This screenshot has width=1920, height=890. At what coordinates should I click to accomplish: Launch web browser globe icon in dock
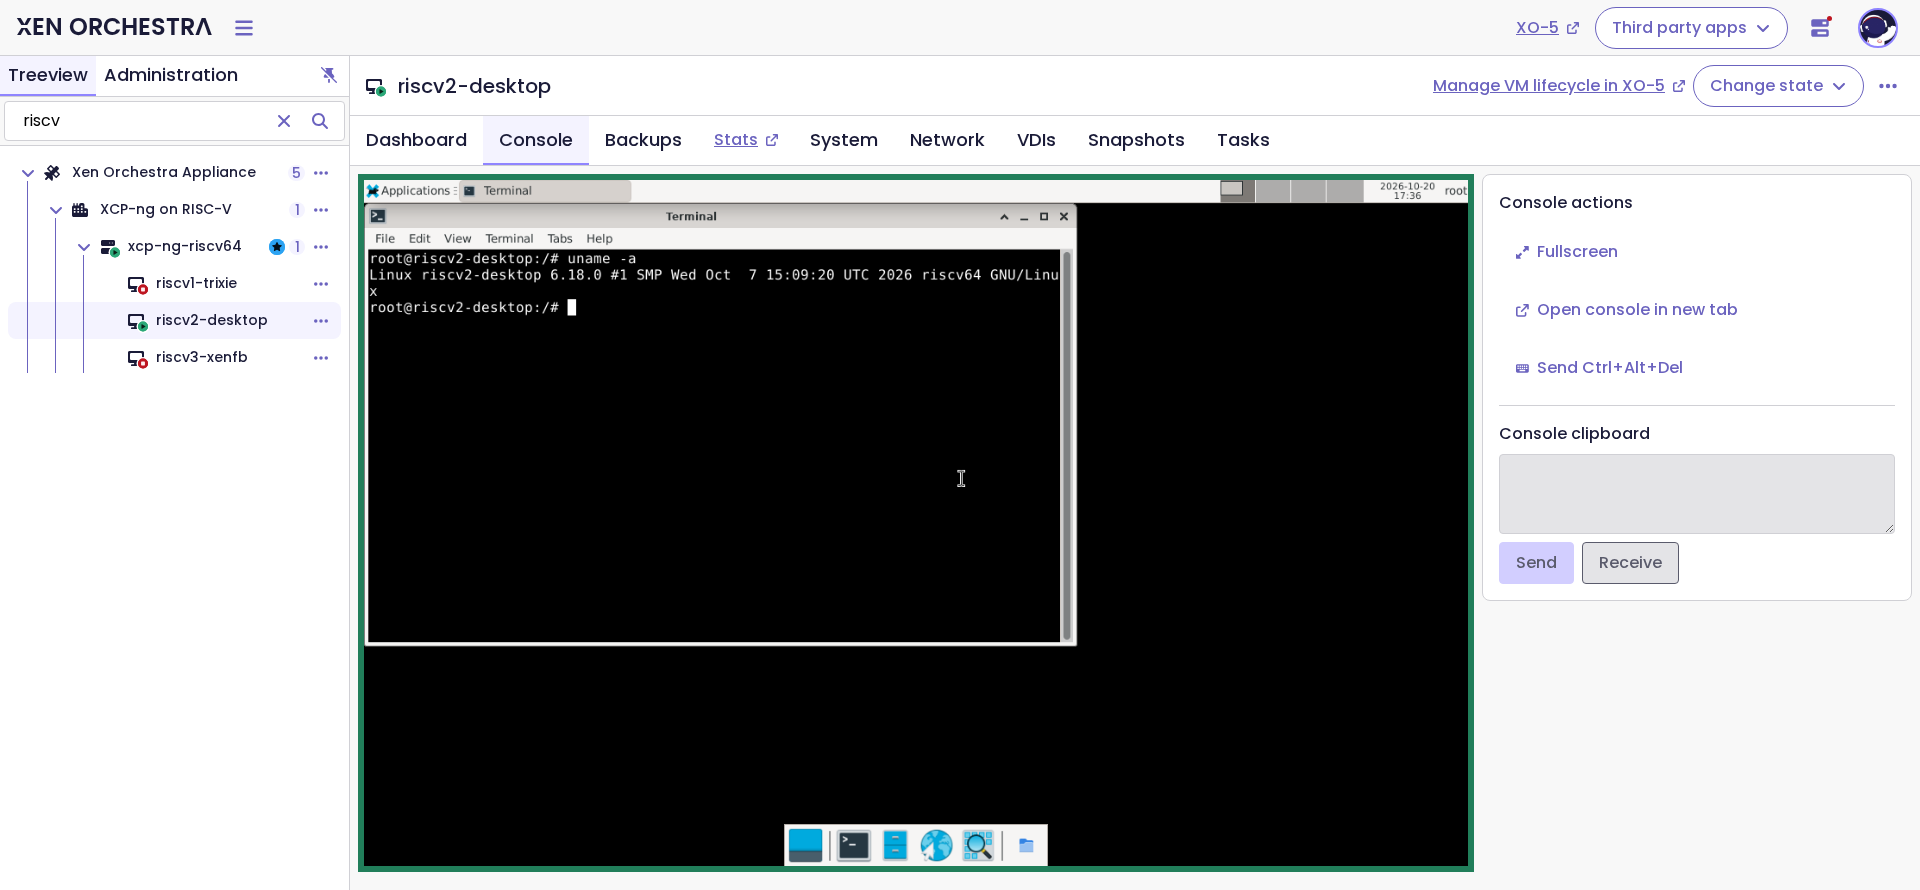pyautogui.click(x=936, y=846)
